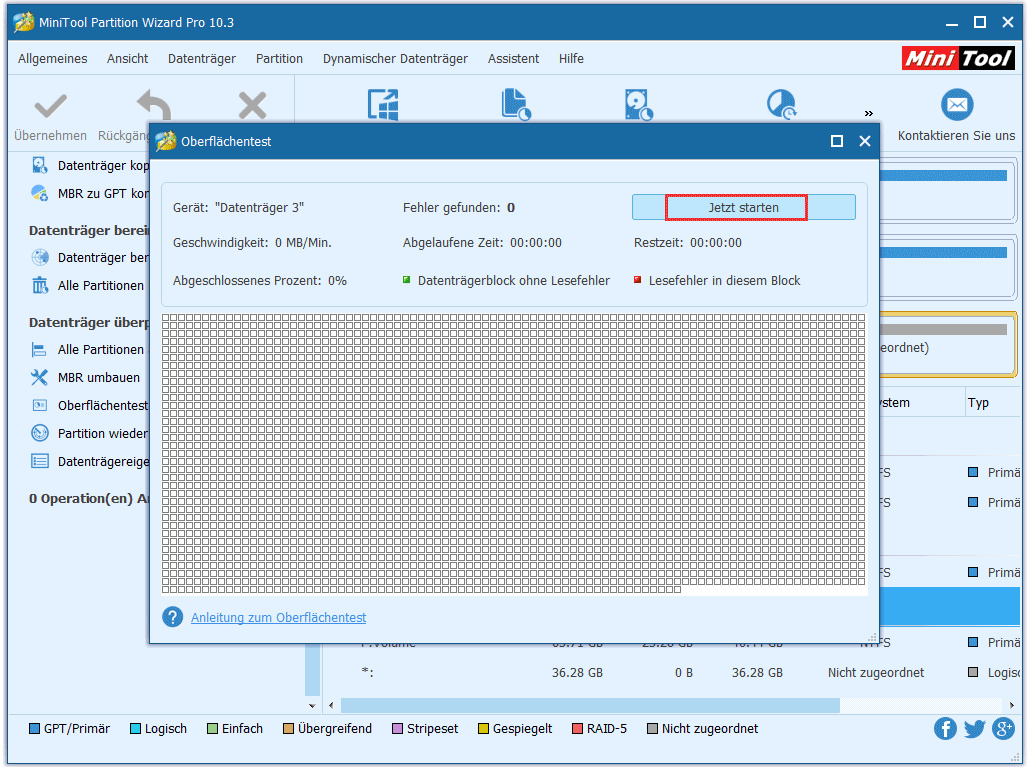Maximize the Oberflächentest dialog
Viewport: 1028px width, 767px height.
tap(837, 141)
